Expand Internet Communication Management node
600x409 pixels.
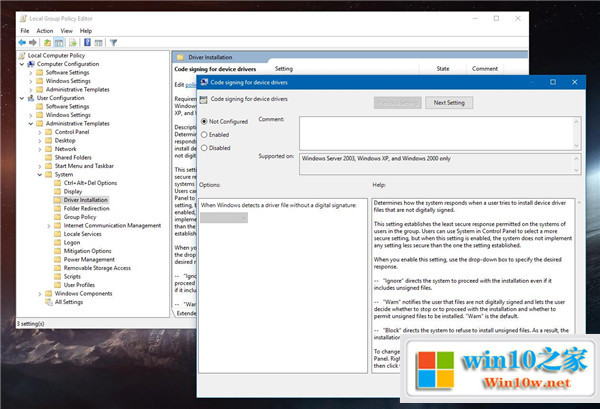click(x=49, y=226)
